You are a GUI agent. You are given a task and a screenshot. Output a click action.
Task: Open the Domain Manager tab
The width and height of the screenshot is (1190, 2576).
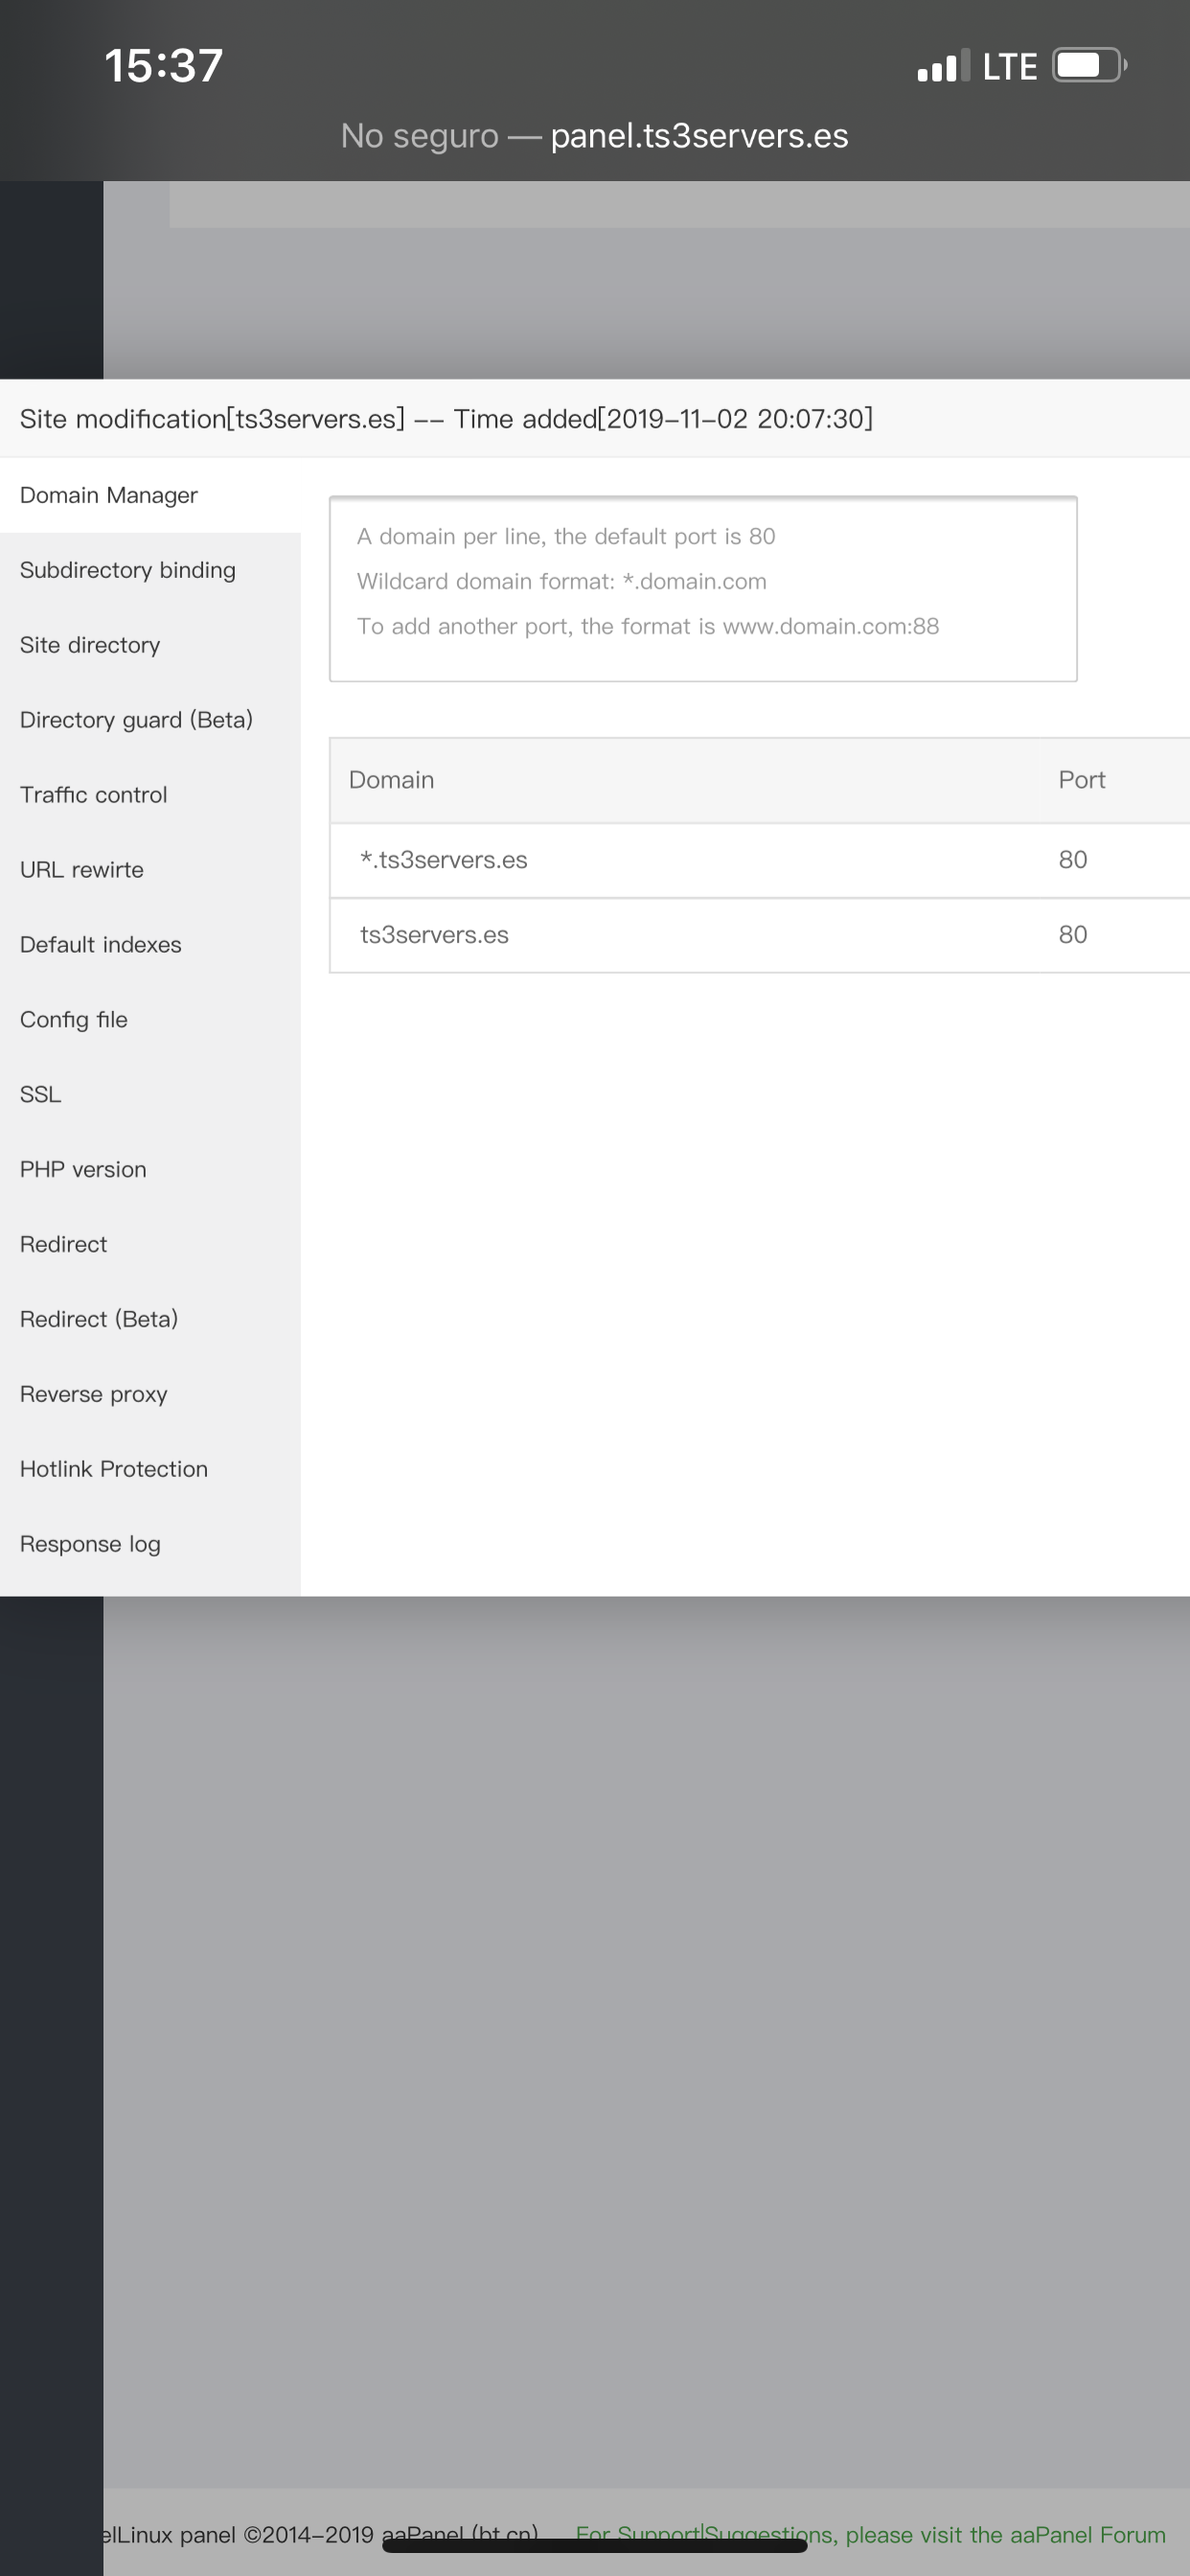tap(109, 495)
